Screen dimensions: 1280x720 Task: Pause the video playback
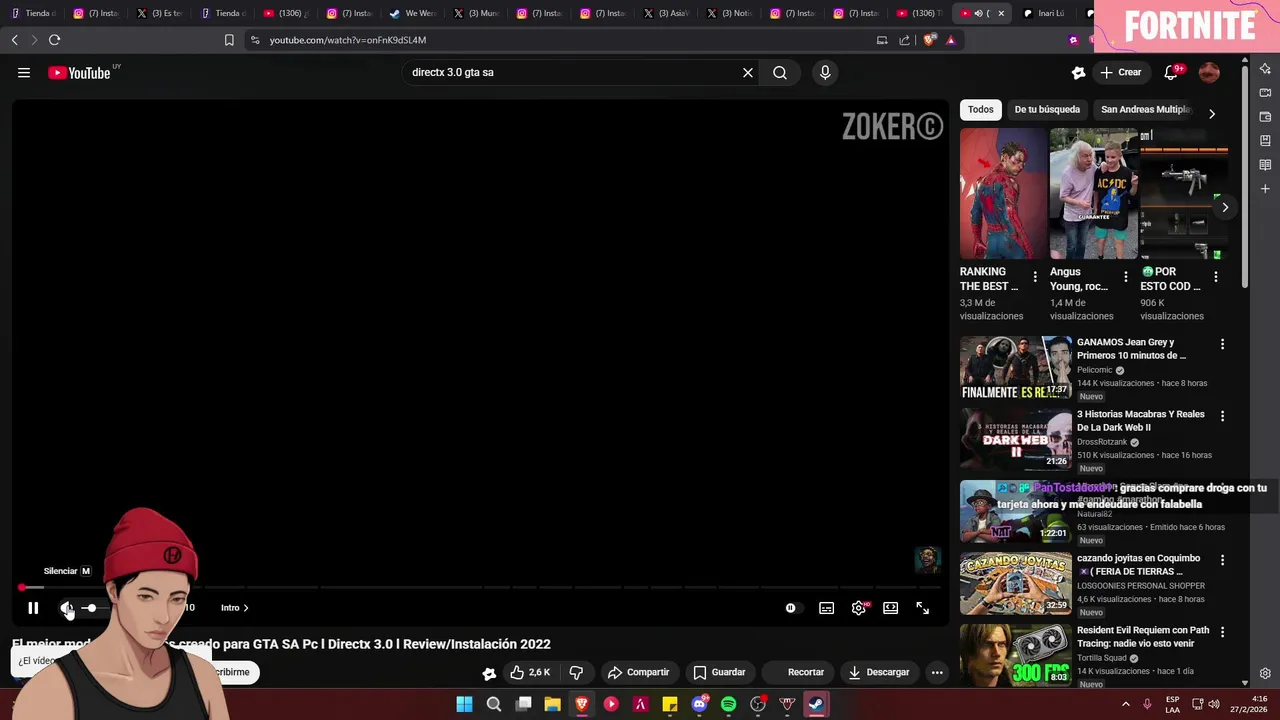pos(33,608)
